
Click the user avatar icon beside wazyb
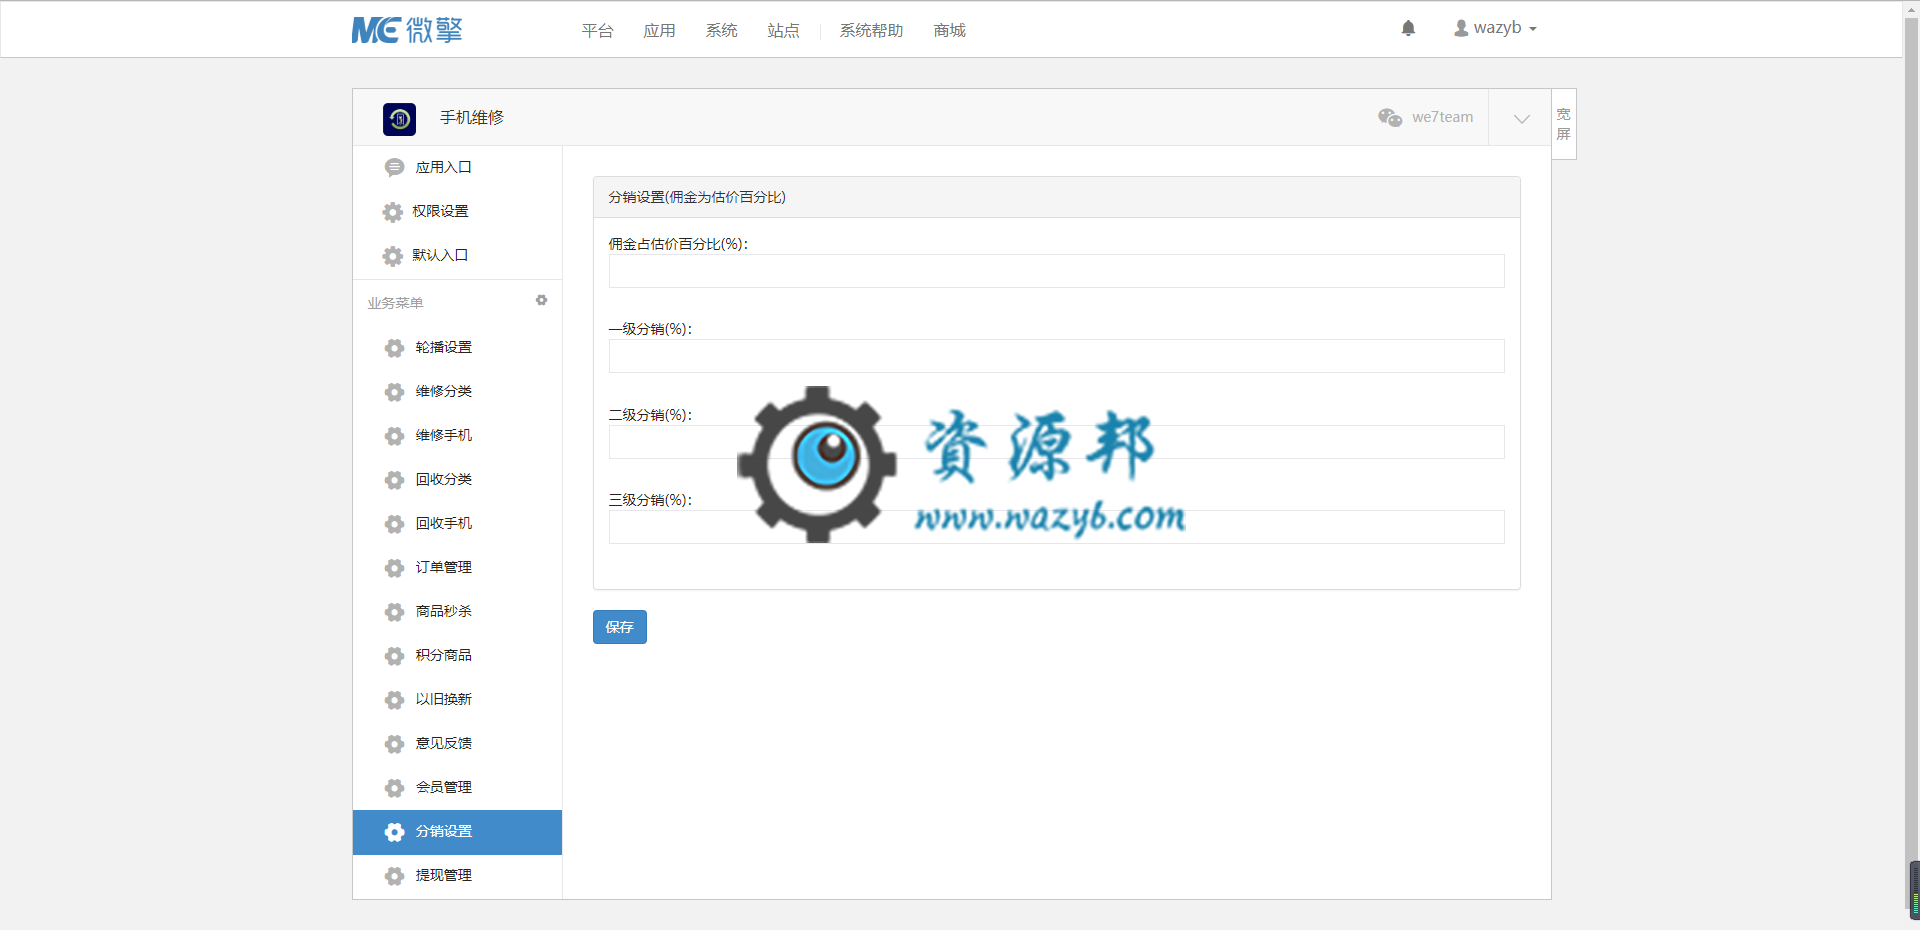point(1461,28)
